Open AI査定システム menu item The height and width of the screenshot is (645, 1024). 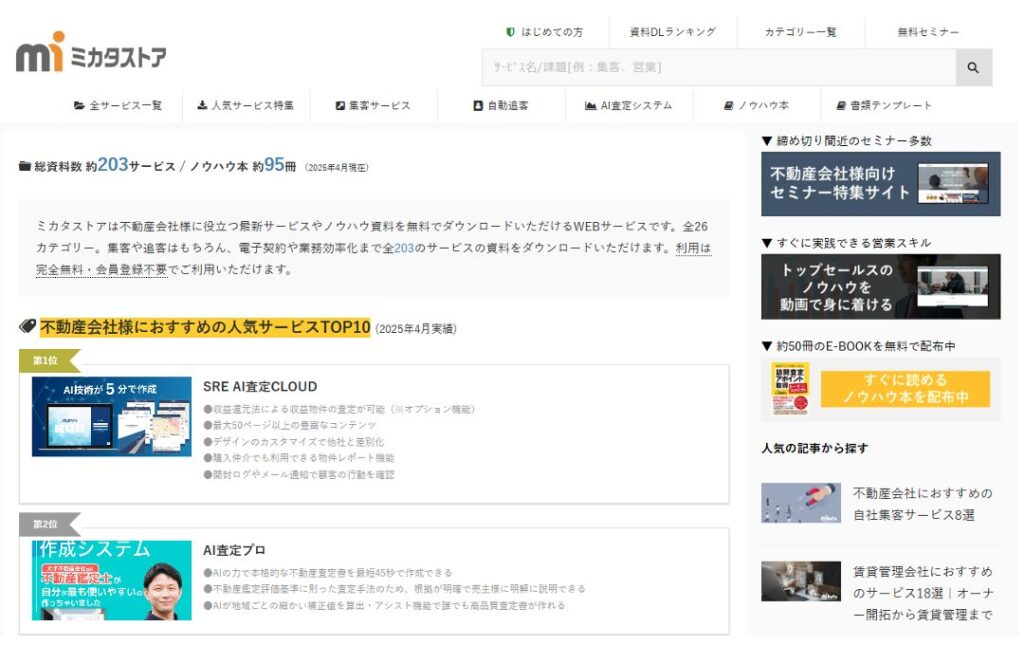(x=636, y=105)
